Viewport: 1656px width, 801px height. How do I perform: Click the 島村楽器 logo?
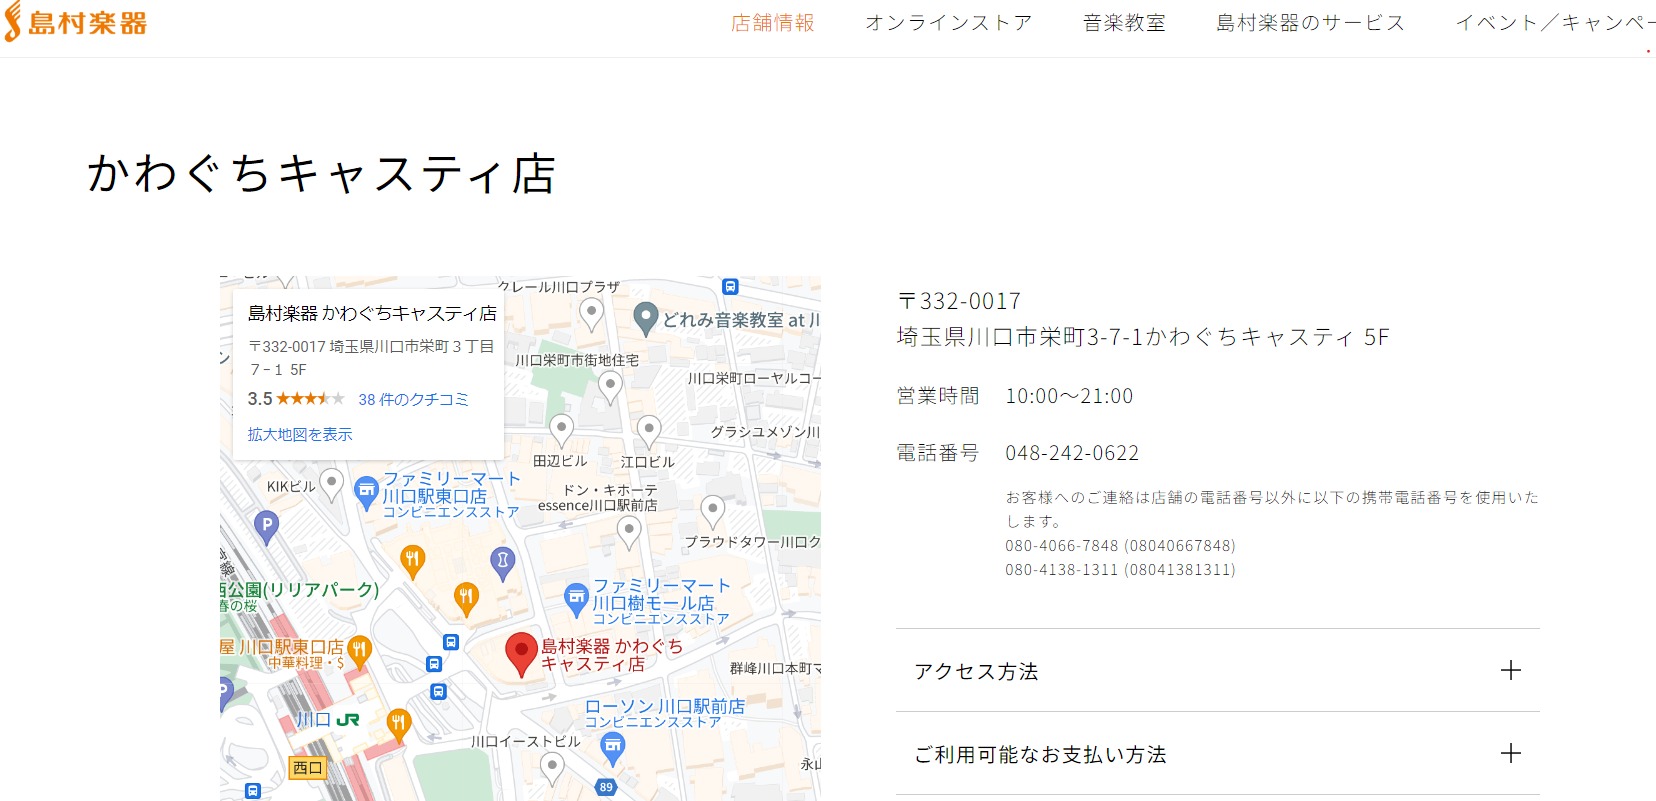76,22
